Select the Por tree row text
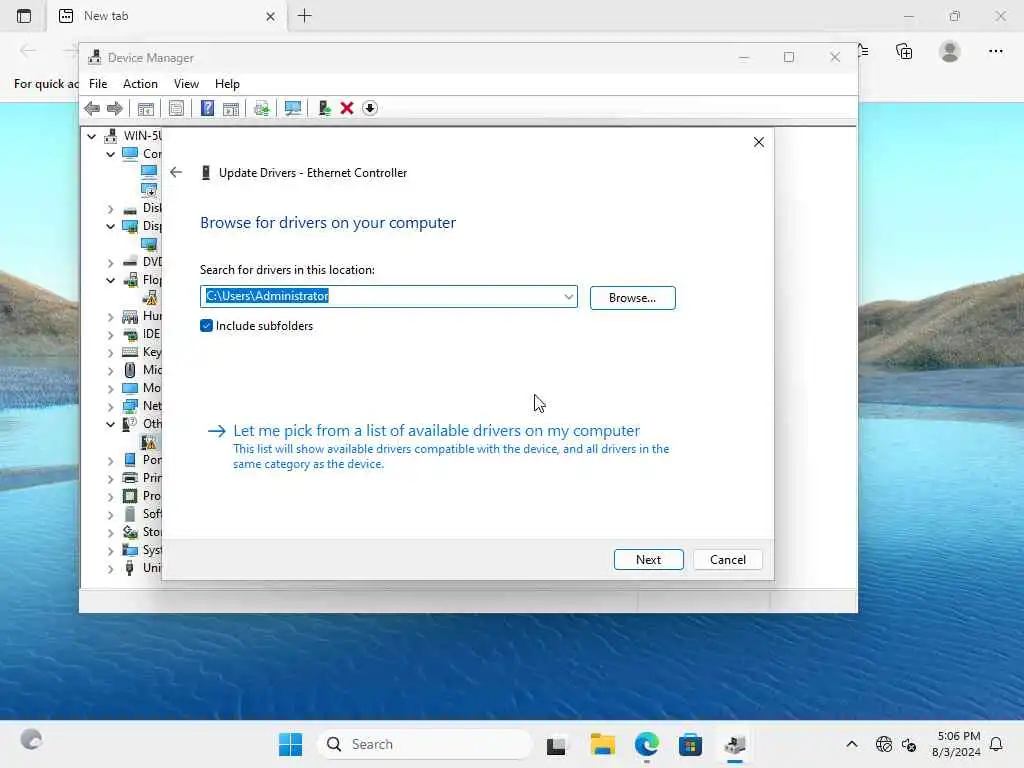This screenshot has height=768, width=1024. [152, 460]
